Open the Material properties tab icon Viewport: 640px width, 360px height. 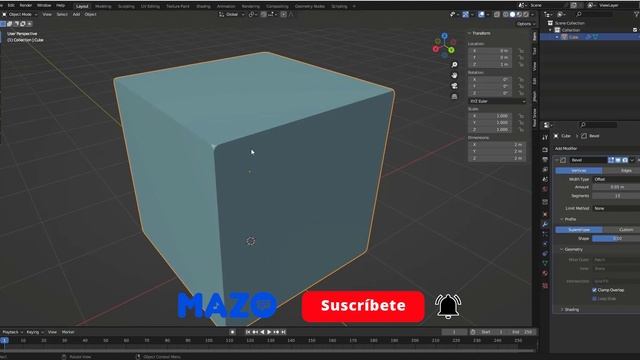pos(545,273)
